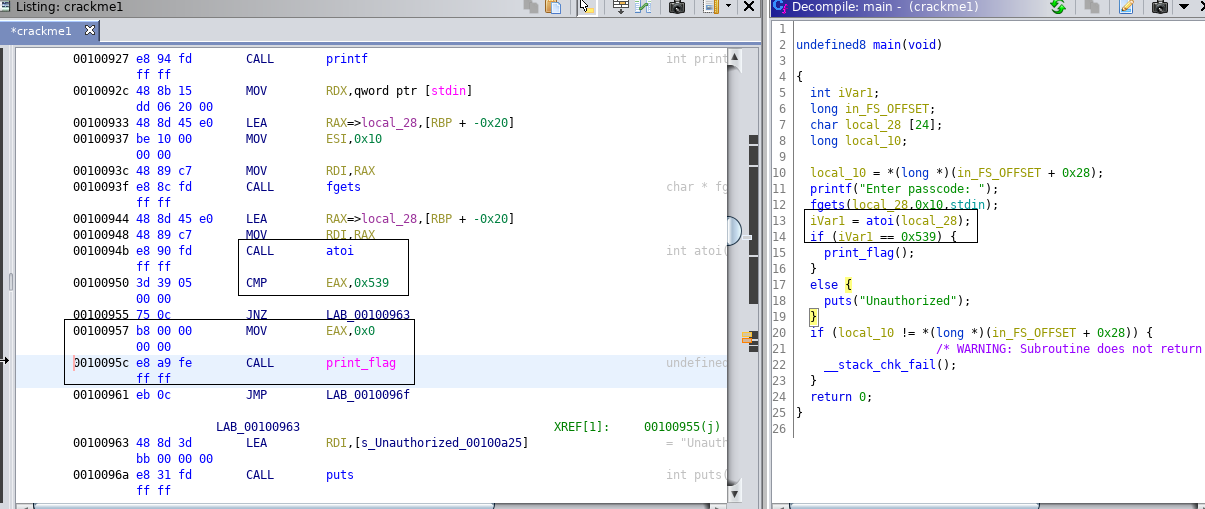Click the Copy icon in Listing toolbar

click(532, 7)
